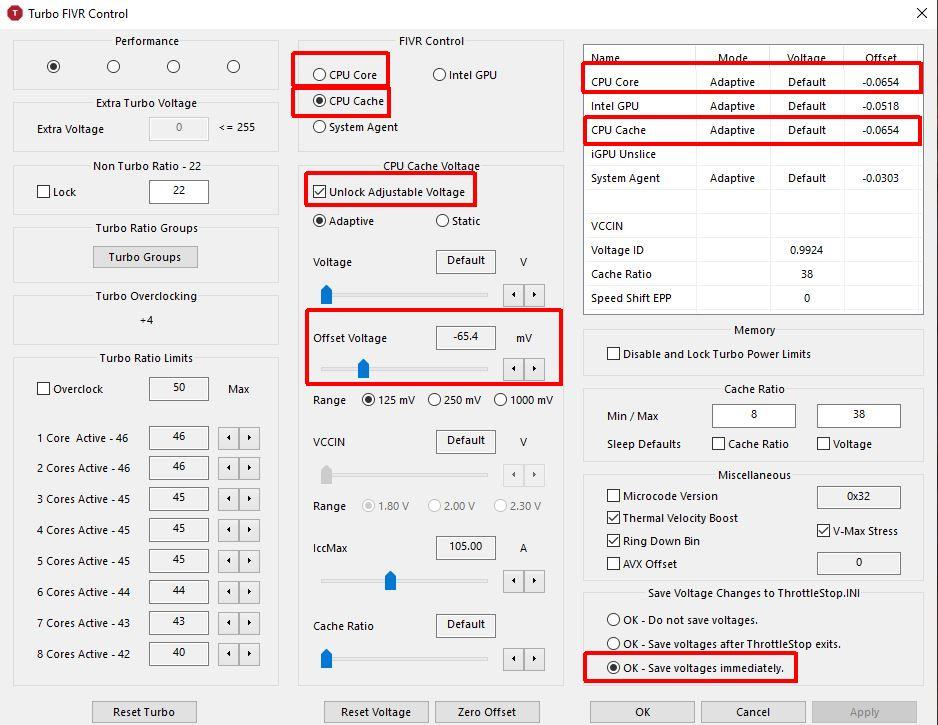Click Cache Ratio Min field showing 8

click(754, 415)
